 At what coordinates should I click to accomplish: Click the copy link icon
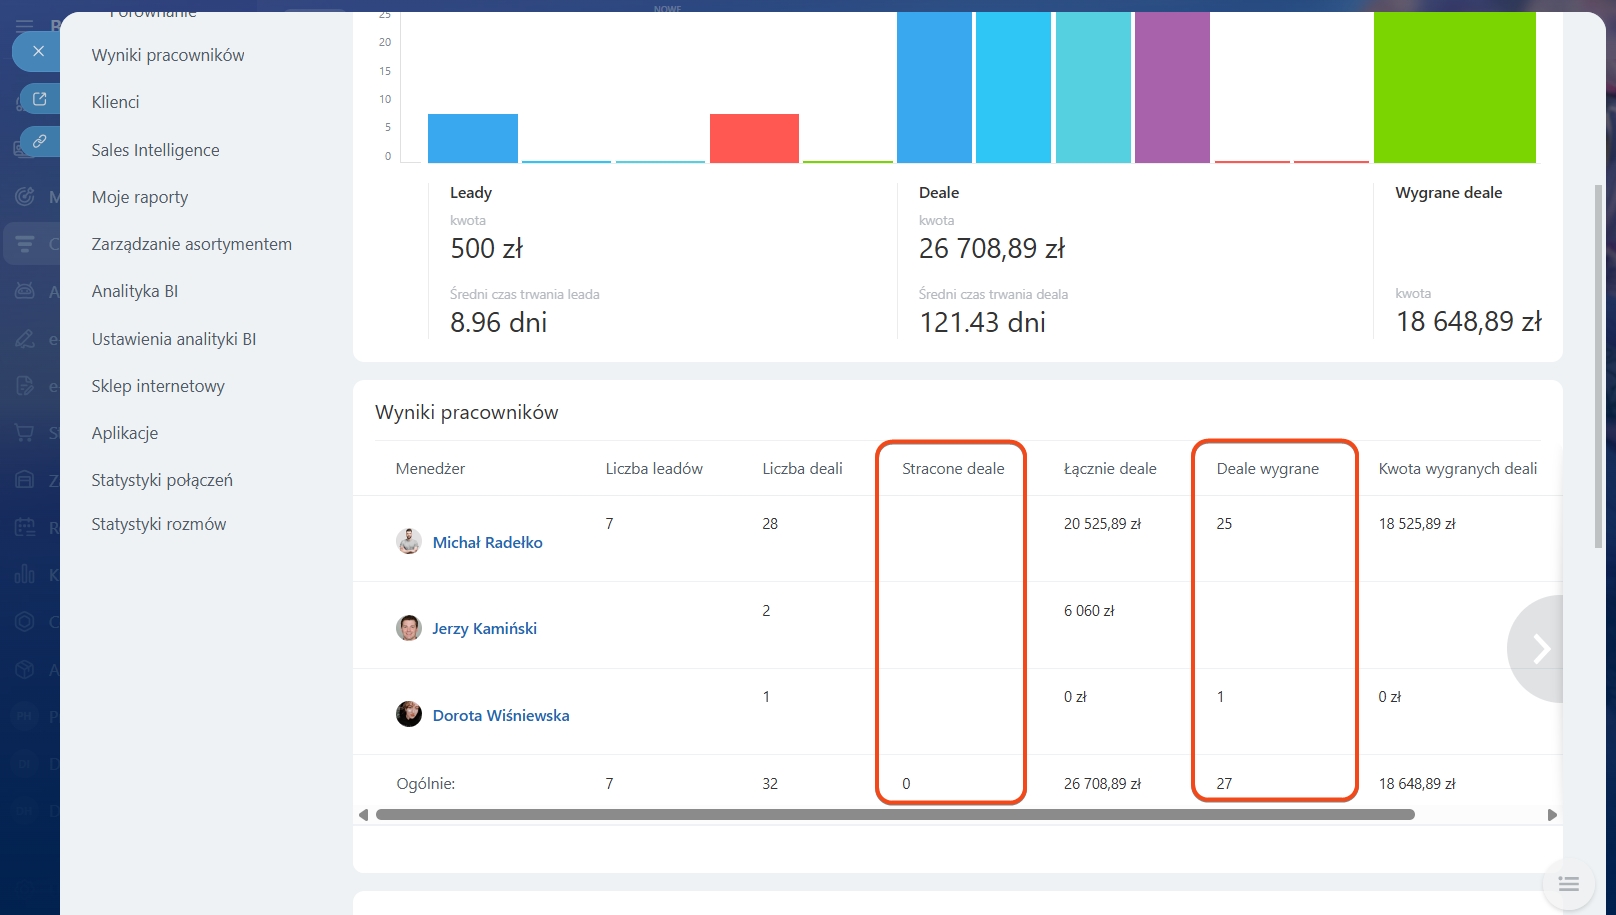click(40, 141)
